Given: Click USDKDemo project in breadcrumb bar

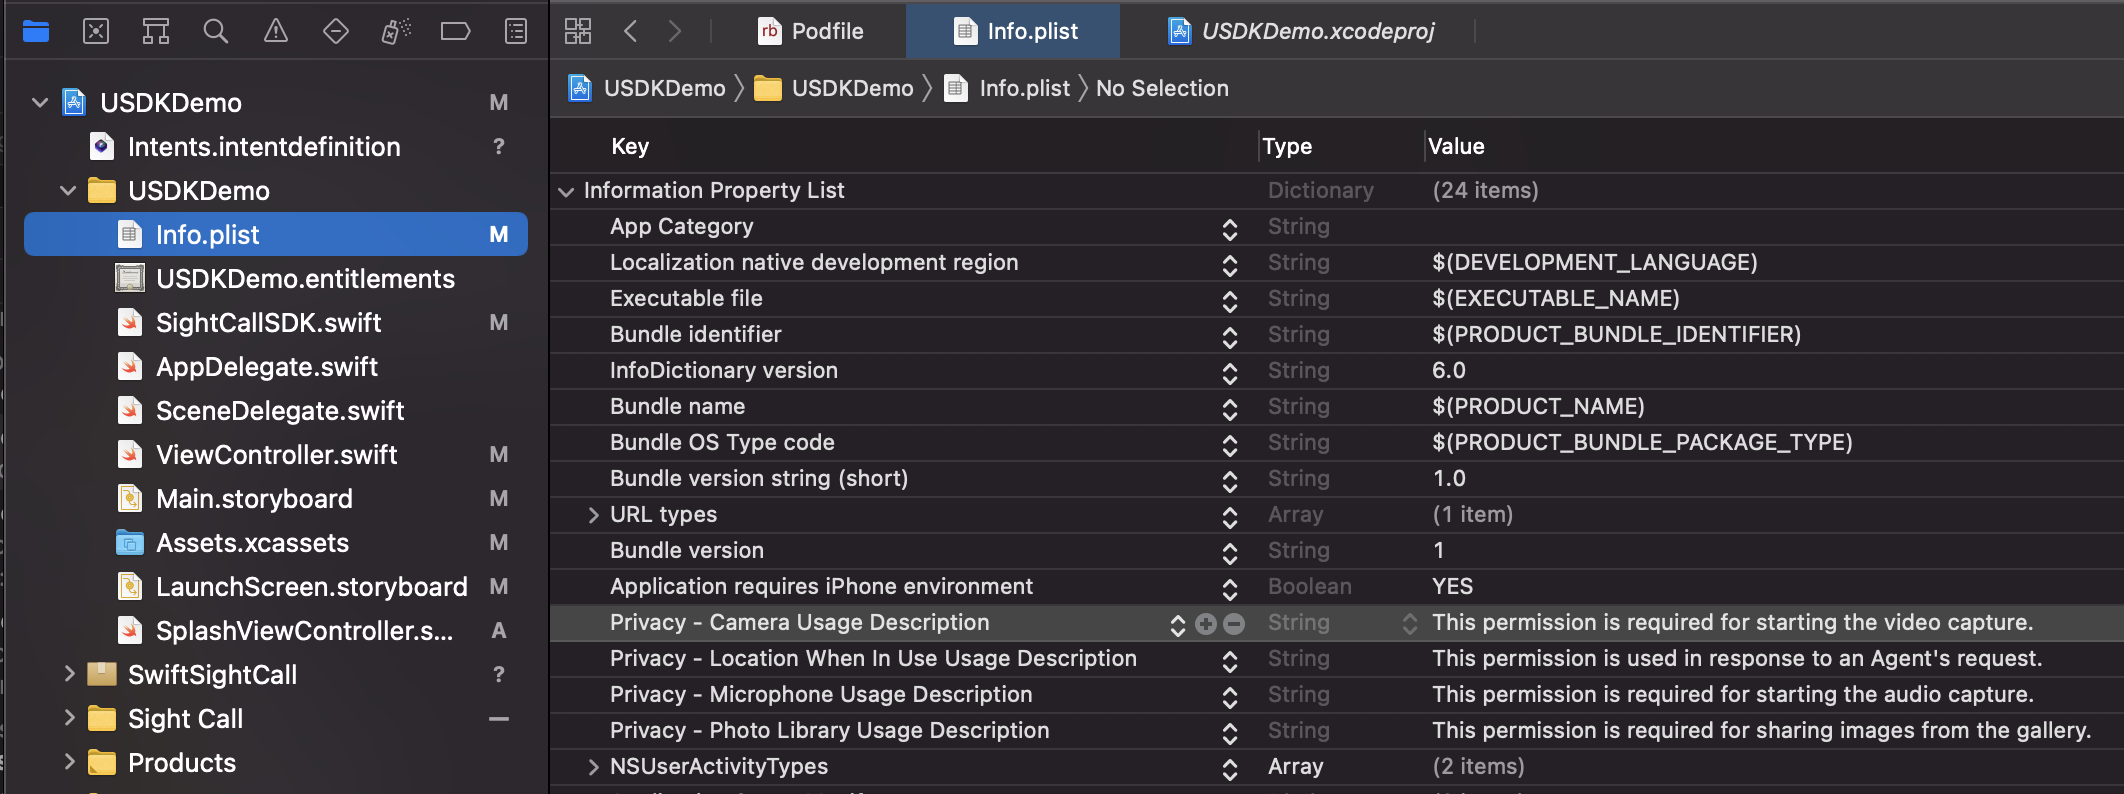Looking at the screenshot, I should click(x=647, y=88).
